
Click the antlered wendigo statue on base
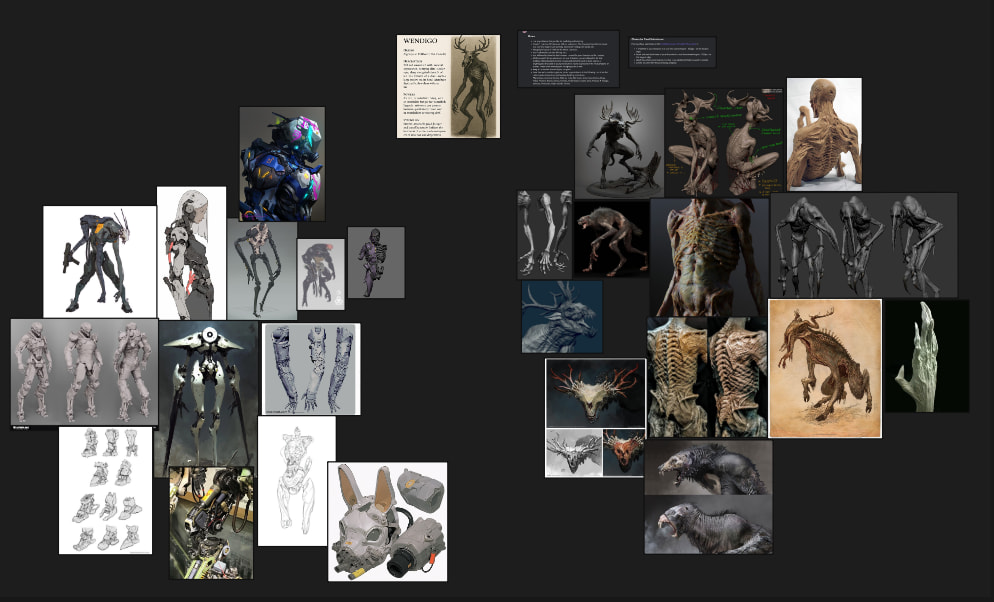618,146
